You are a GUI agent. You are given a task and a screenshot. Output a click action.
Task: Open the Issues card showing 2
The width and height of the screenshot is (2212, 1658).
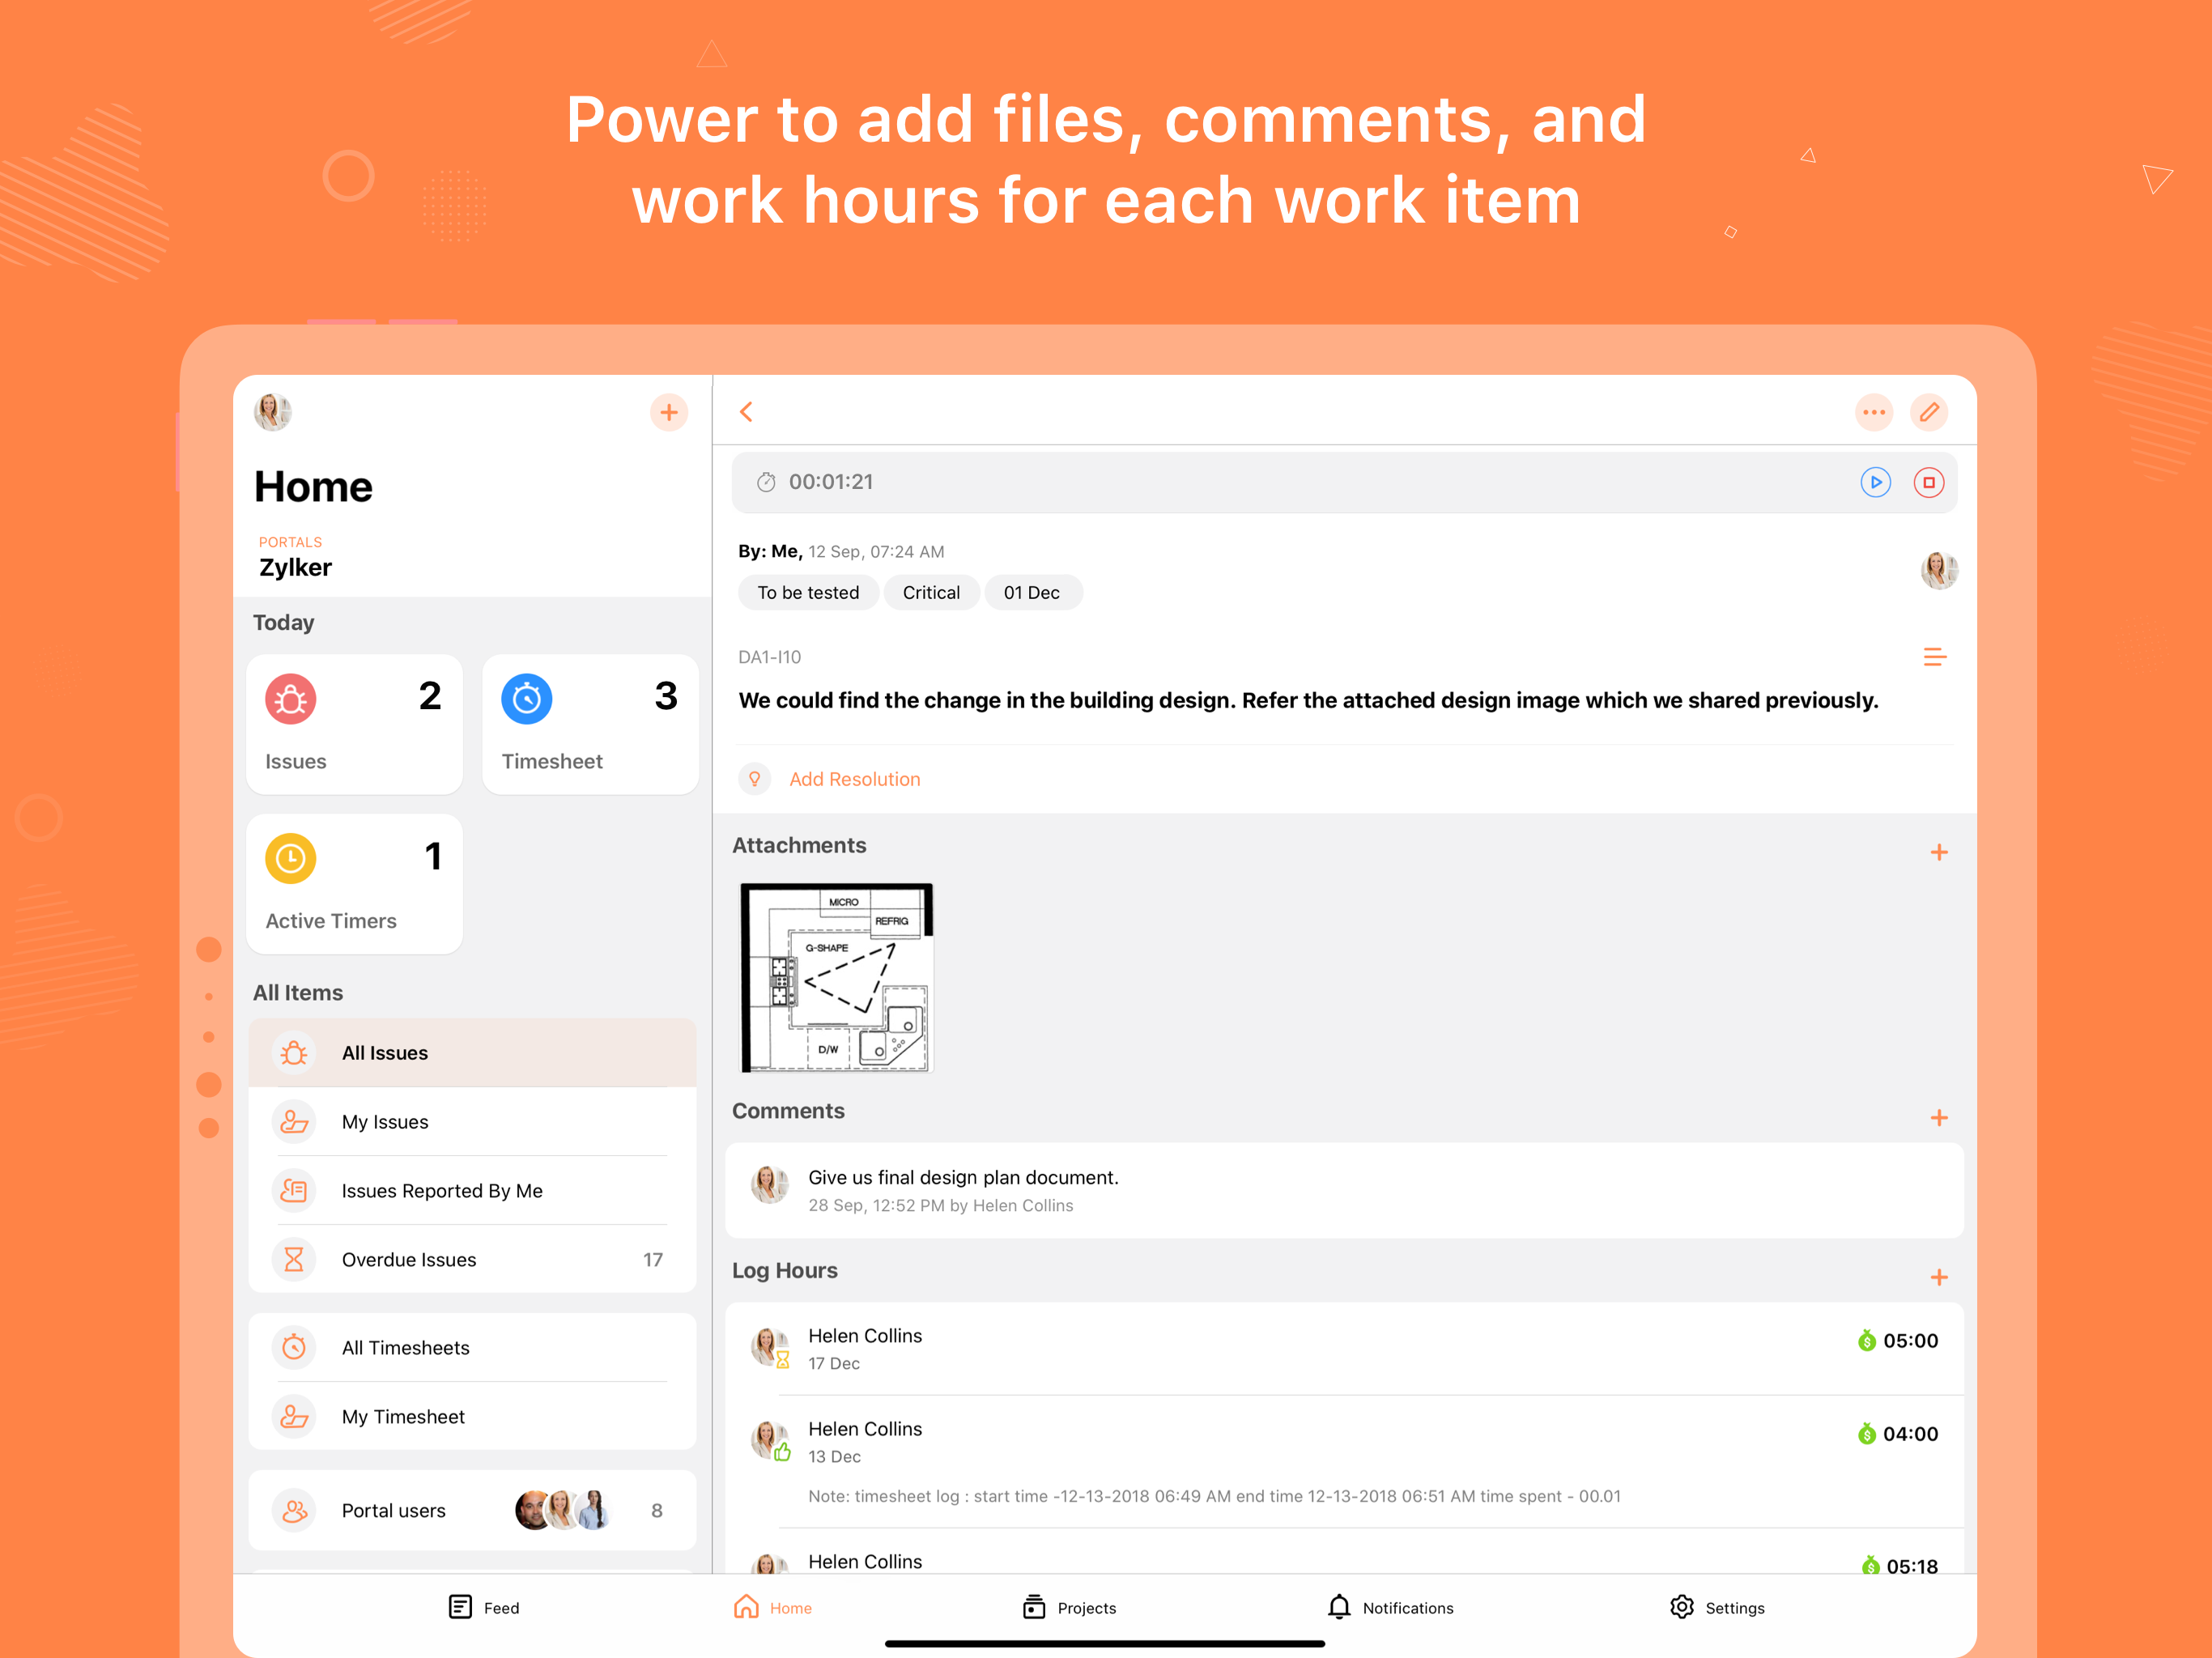[x=354, y=724]
